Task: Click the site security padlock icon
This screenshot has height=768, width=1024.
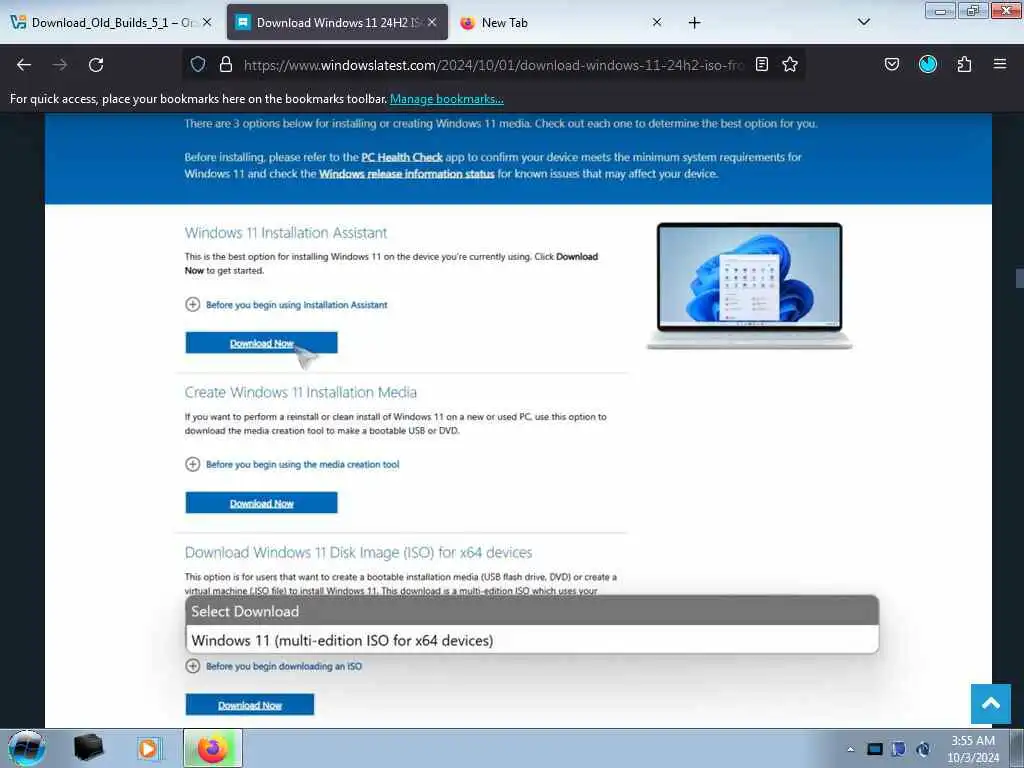Action: click(x=226, y=65)
